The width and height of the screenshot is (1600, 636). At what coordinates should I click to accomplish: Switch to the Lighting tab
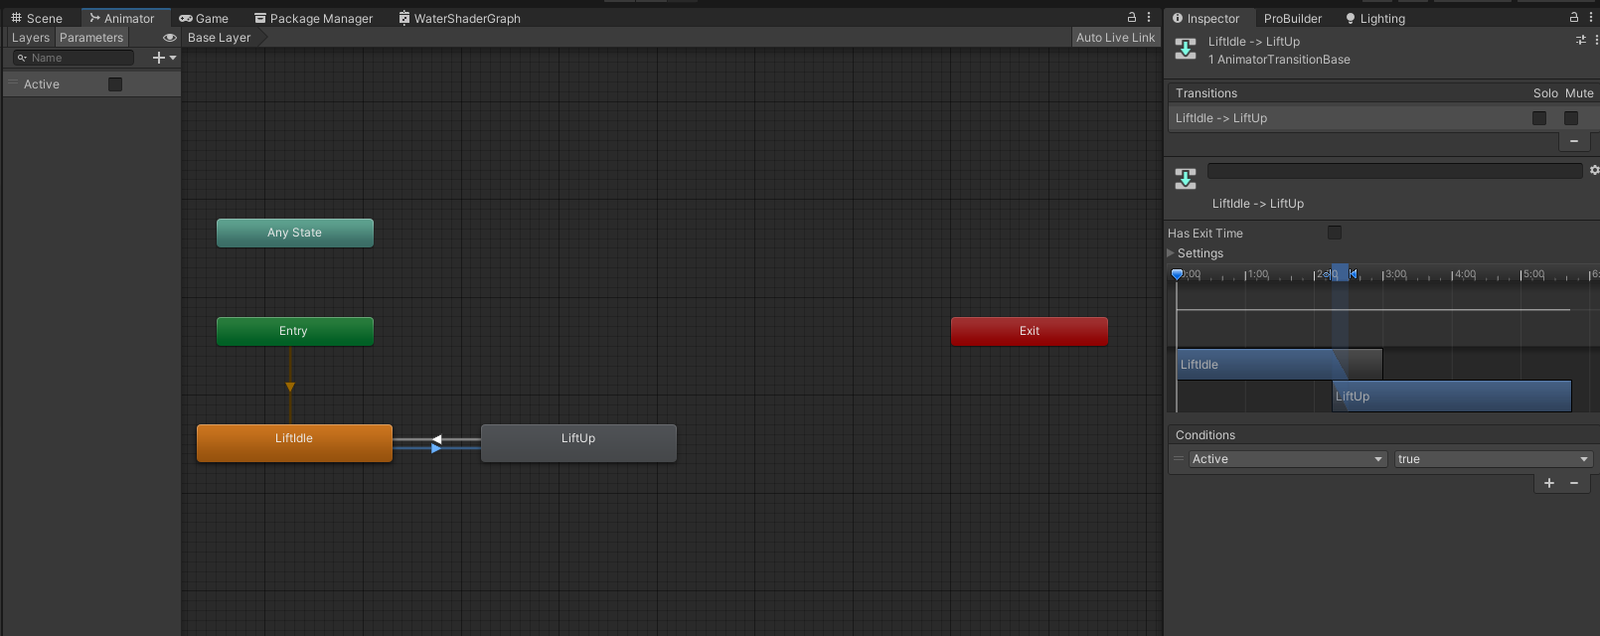(1375, 18)
